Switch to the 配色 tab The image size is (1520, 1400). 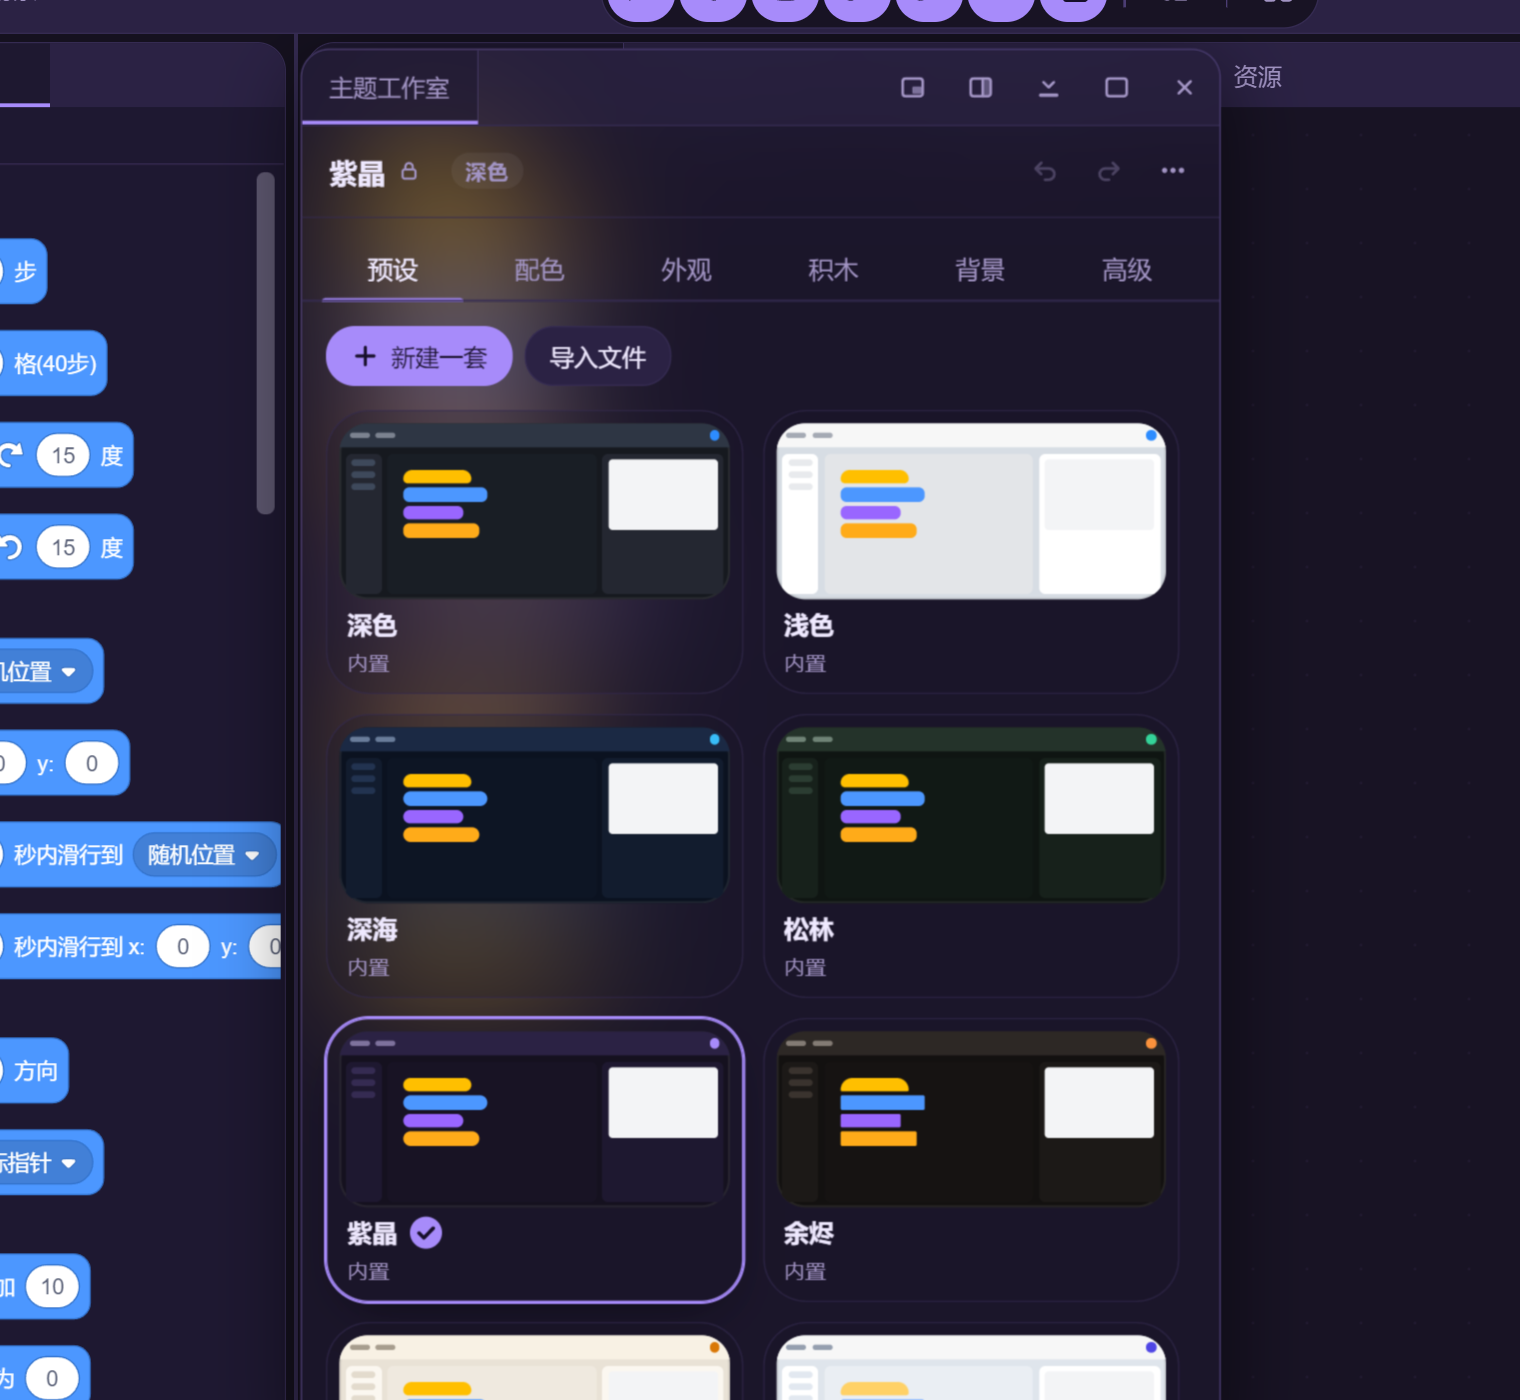coord(539,270)
